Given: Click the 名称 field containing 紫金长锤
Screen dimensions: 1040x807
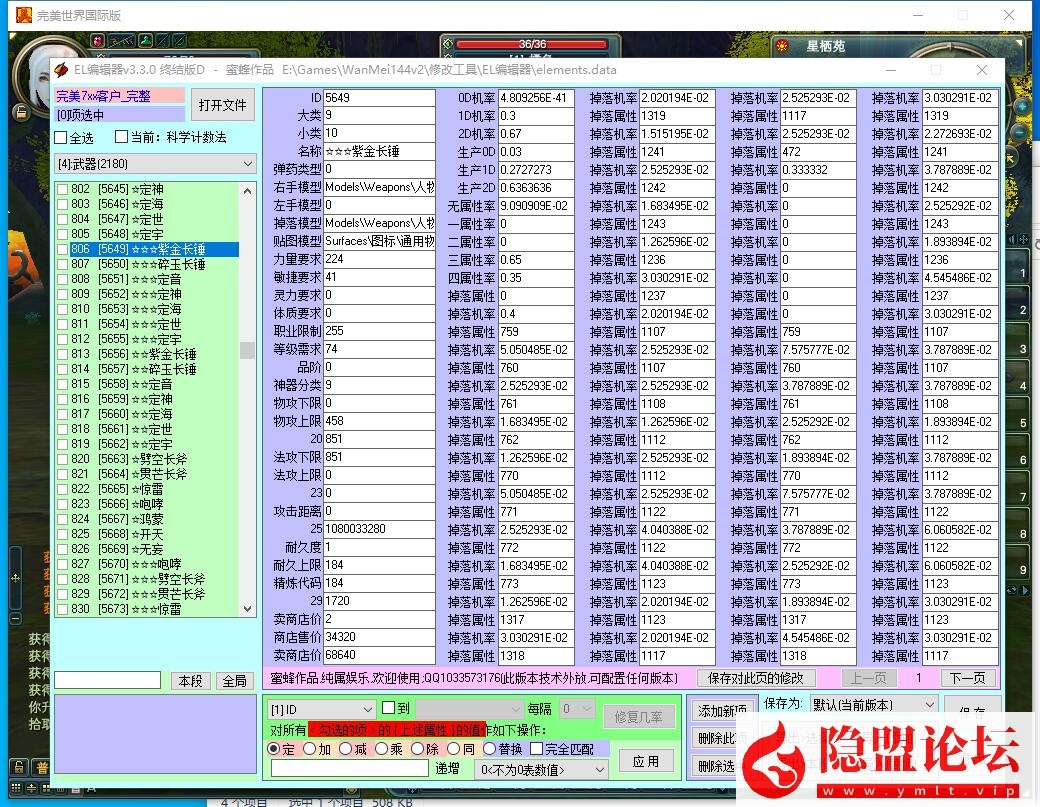Looking at the screenshot, I should coord(378,152).
